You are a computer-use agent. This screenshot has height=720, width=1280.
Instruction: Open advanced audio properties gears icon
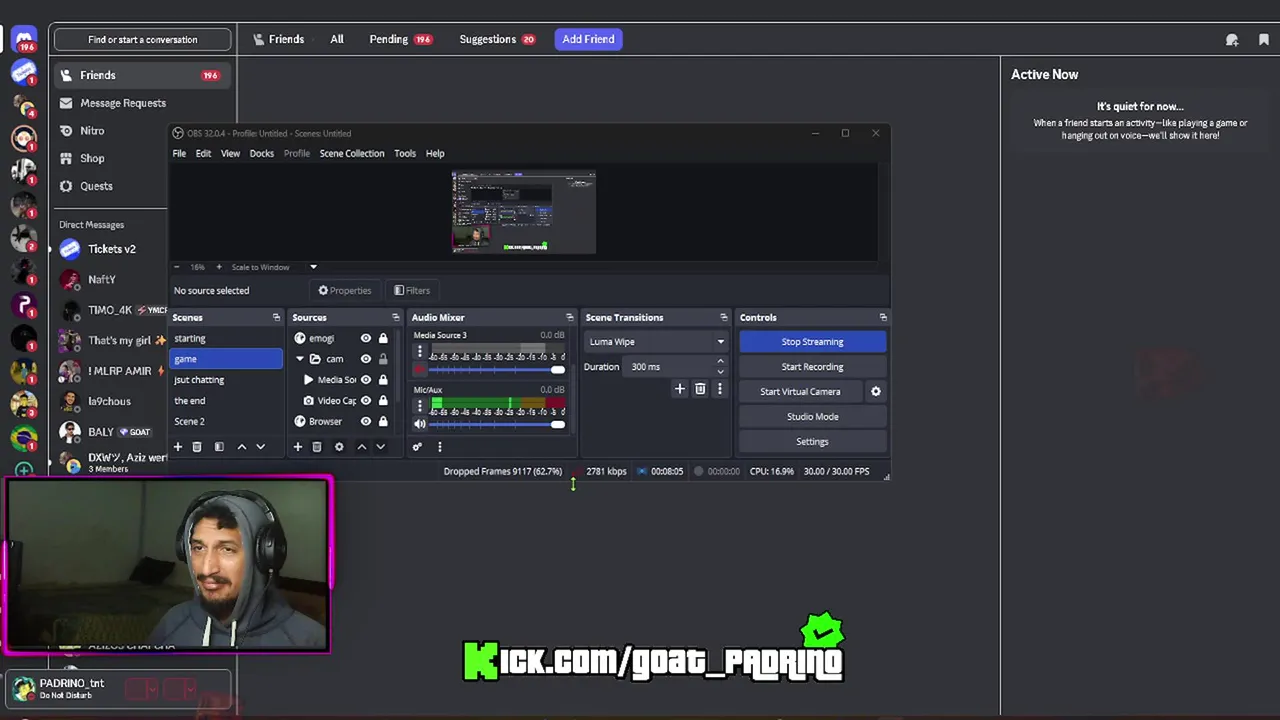coord(417,447)
